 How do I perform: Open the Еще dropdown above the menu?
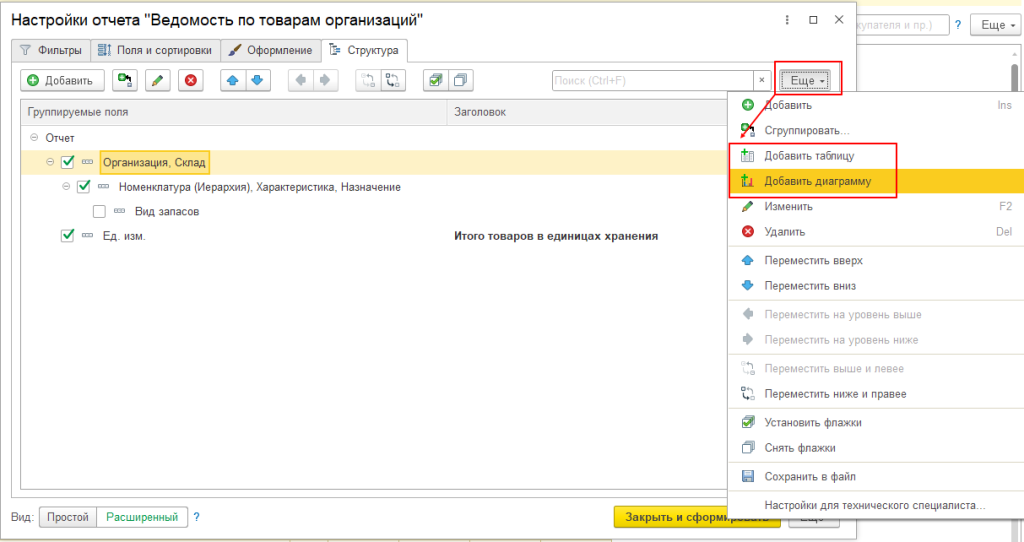pos(808,80)
